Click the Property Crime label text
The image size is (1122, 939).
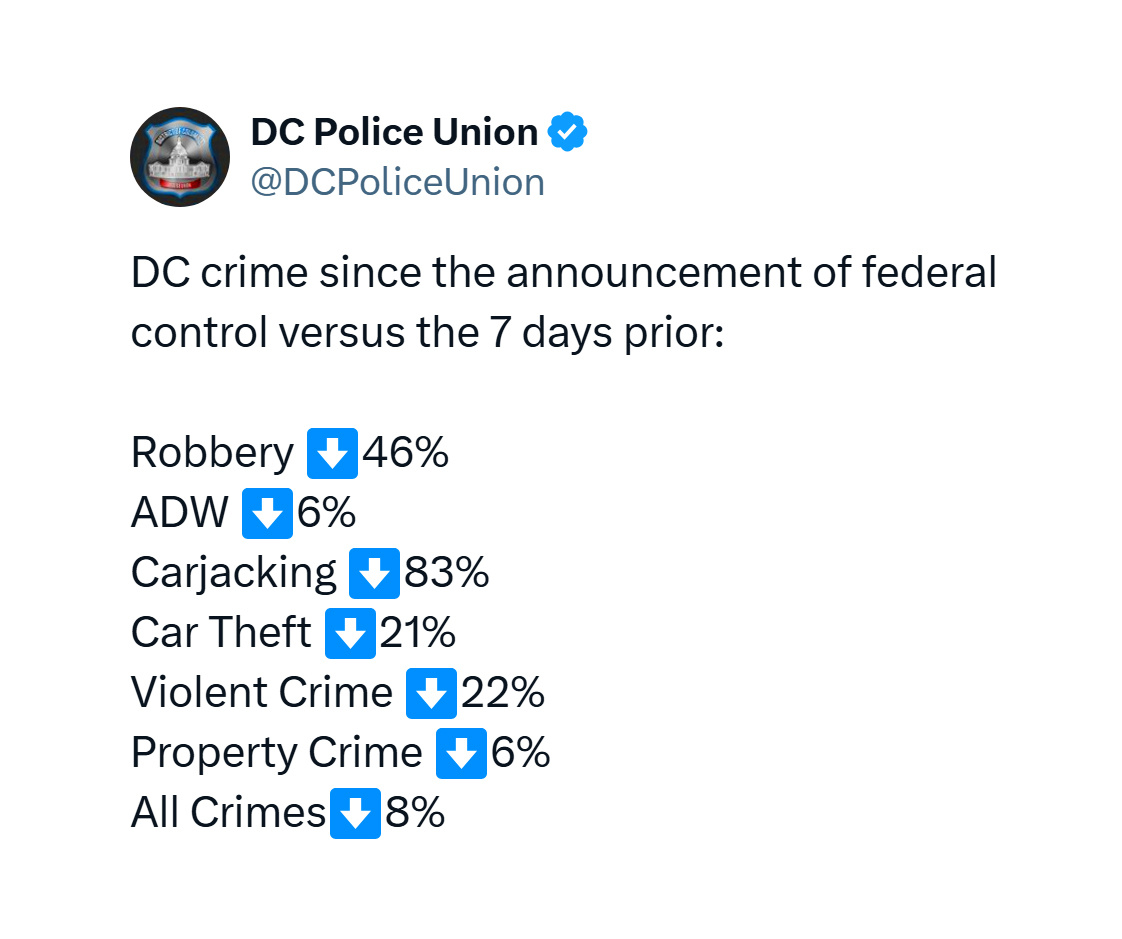[277, 754]
